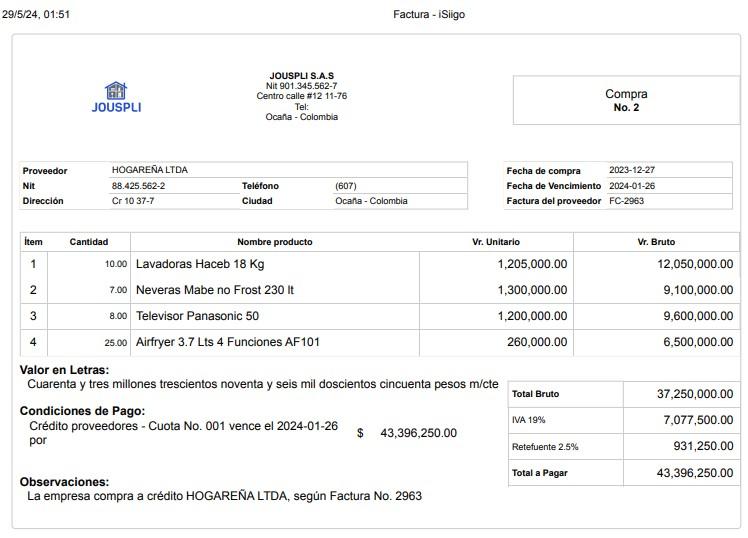The height and width of the screenshot is (538, 748).
Task: Select unit price '1,205,000.00'
Action: (532, 264)
